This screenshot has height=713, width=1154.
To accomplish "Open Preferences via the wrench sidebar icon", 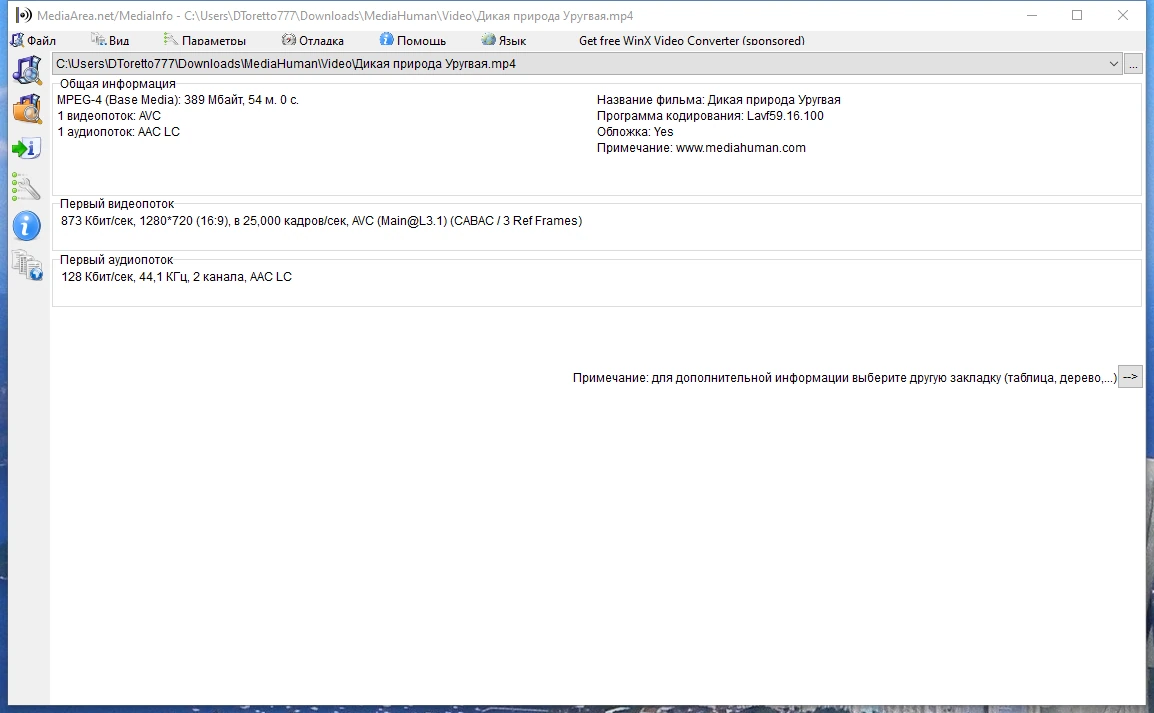I will [x=26, y=188].
